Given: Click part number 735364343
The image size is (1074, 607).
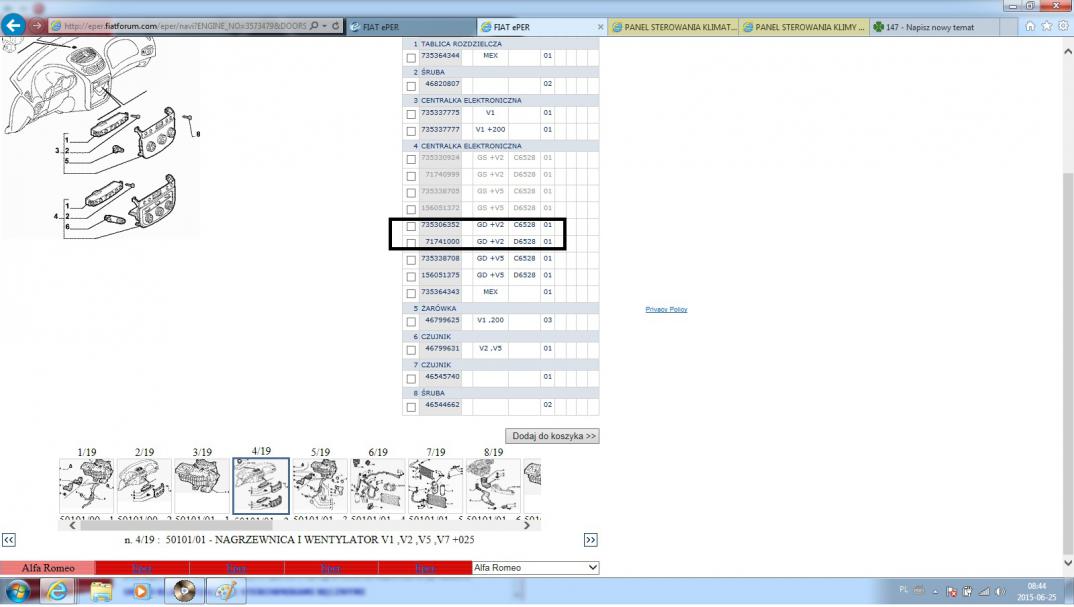Looking at the screenshot, I should [440, 292].
